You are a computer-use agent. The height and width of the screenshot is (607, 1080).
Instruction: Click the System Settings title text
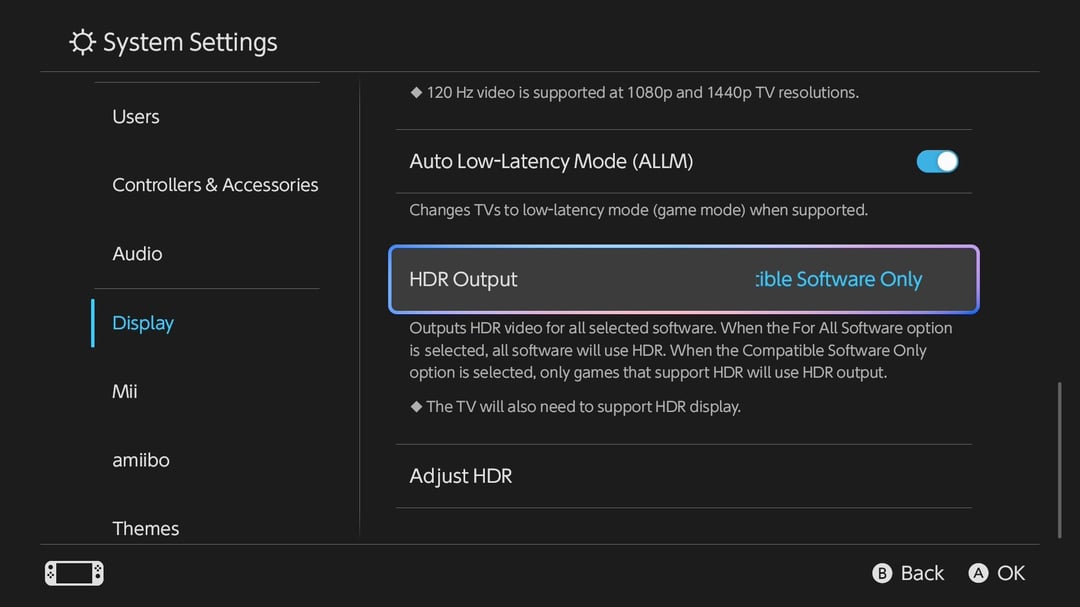190,42
